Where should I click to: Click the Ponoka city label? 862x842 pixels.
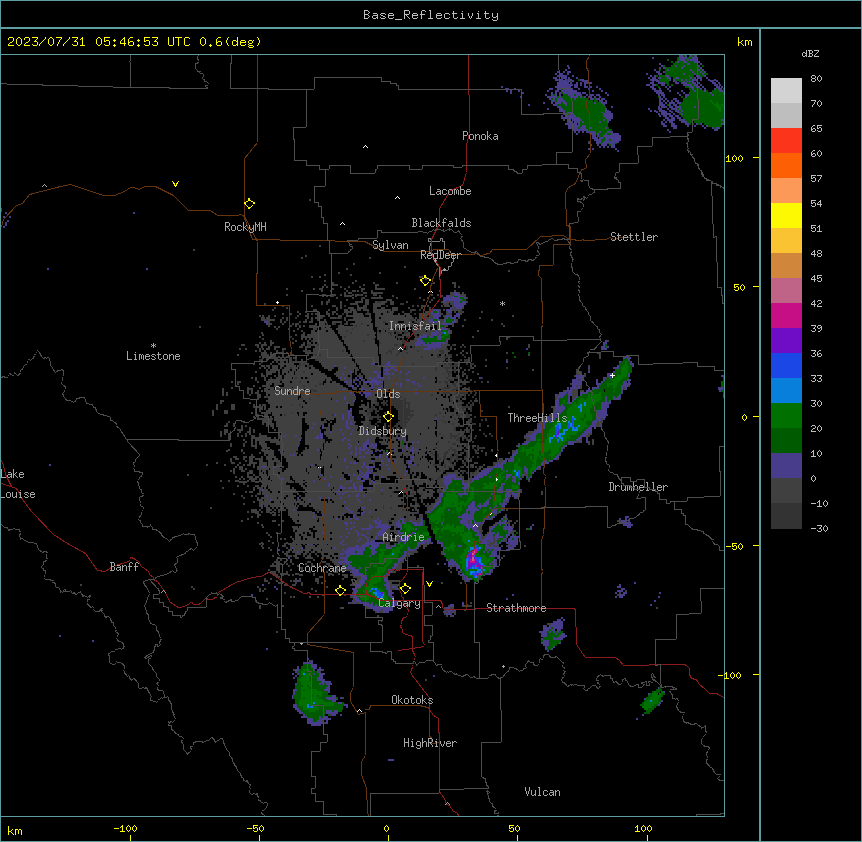tap(480, 136)
